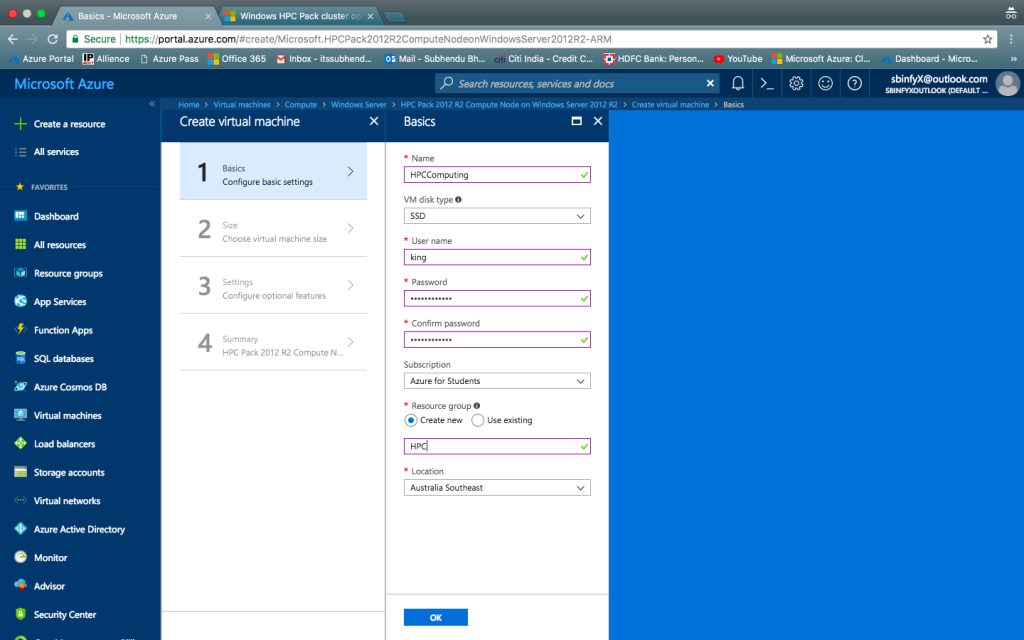Open the Location dropdown
This screenshot has width=1024, height=640.
497,488
